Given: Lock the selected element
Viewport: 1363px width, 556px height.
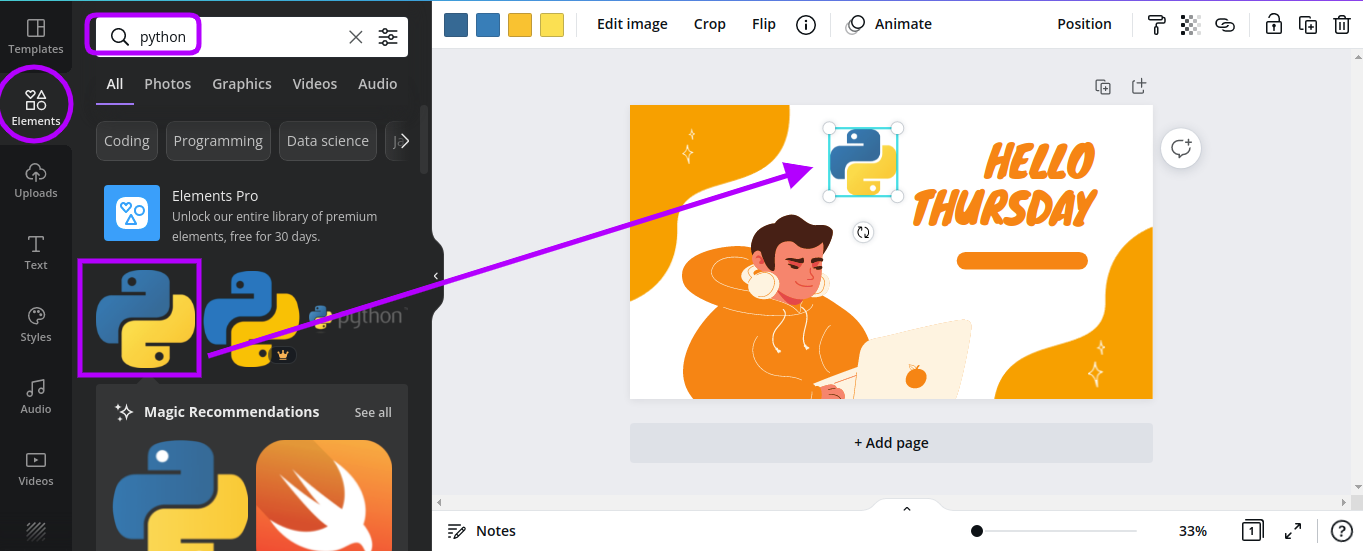Looking at the screenshot, I should 1274,25.
